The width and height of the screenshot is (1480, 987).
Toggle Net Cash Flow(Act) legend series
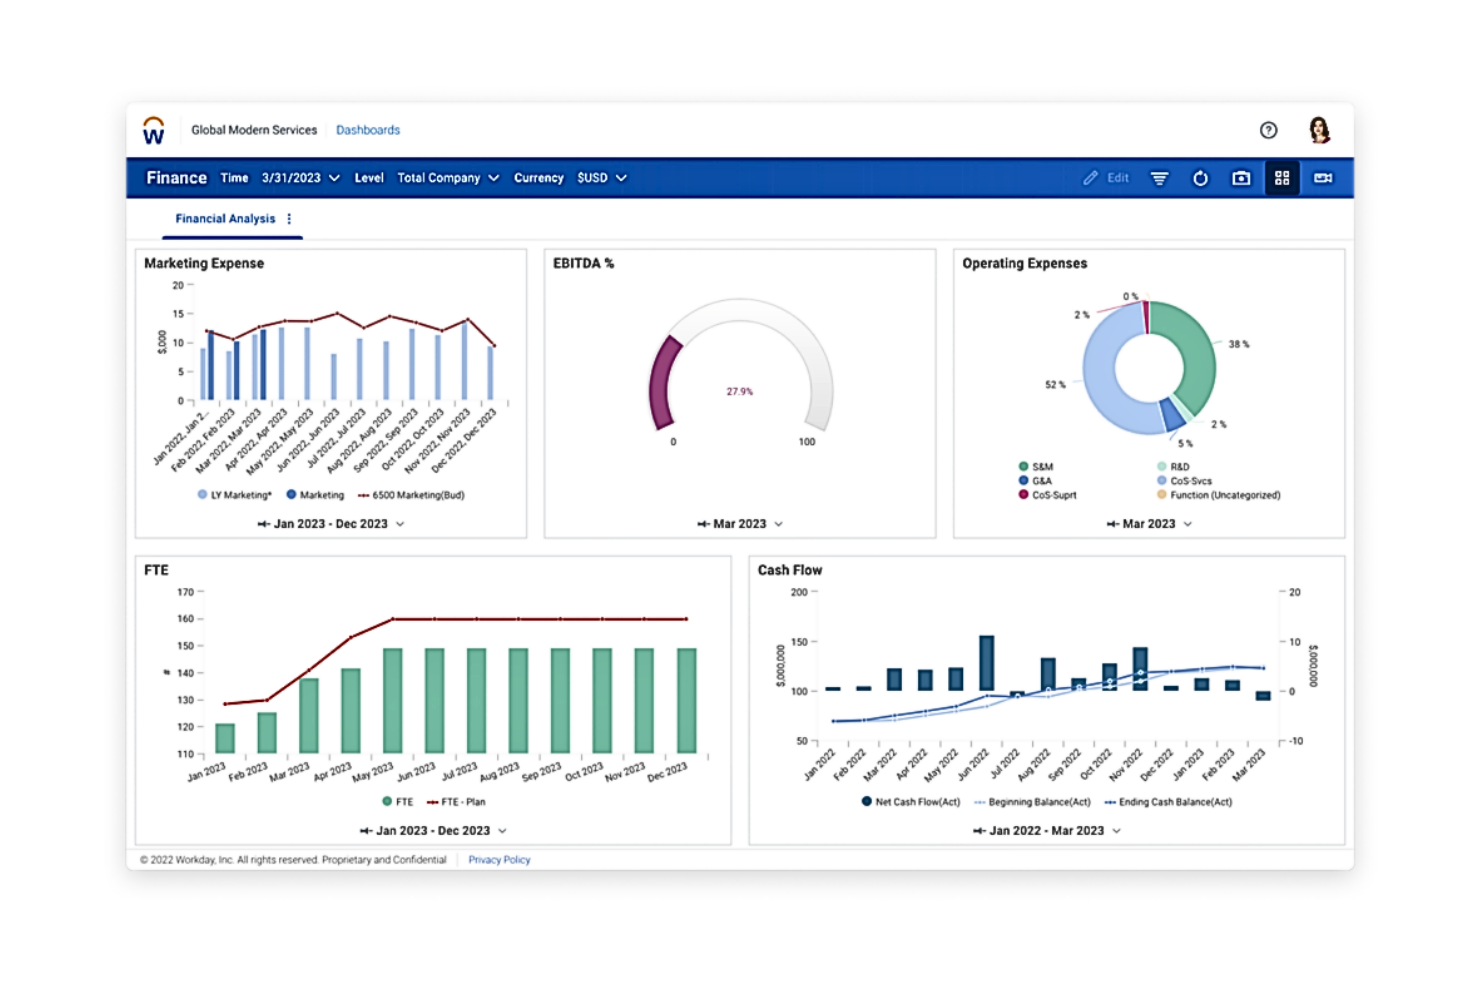[x=911, y=802]
